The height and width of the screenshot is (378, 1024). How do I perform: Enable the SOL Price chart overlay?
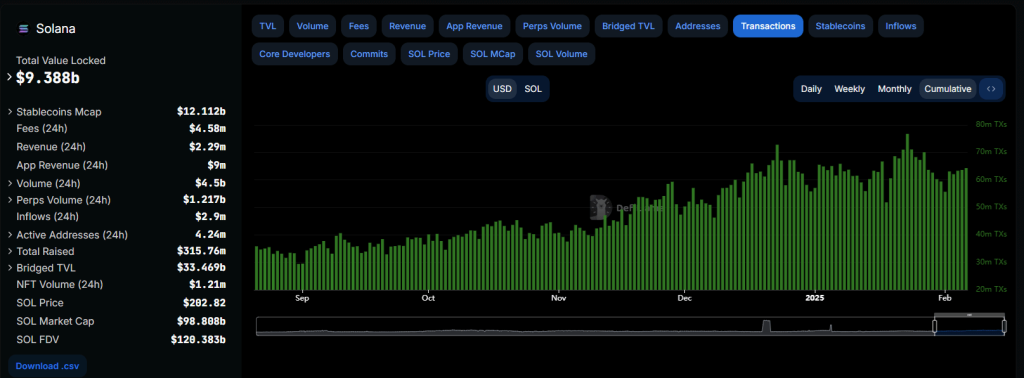429,54
